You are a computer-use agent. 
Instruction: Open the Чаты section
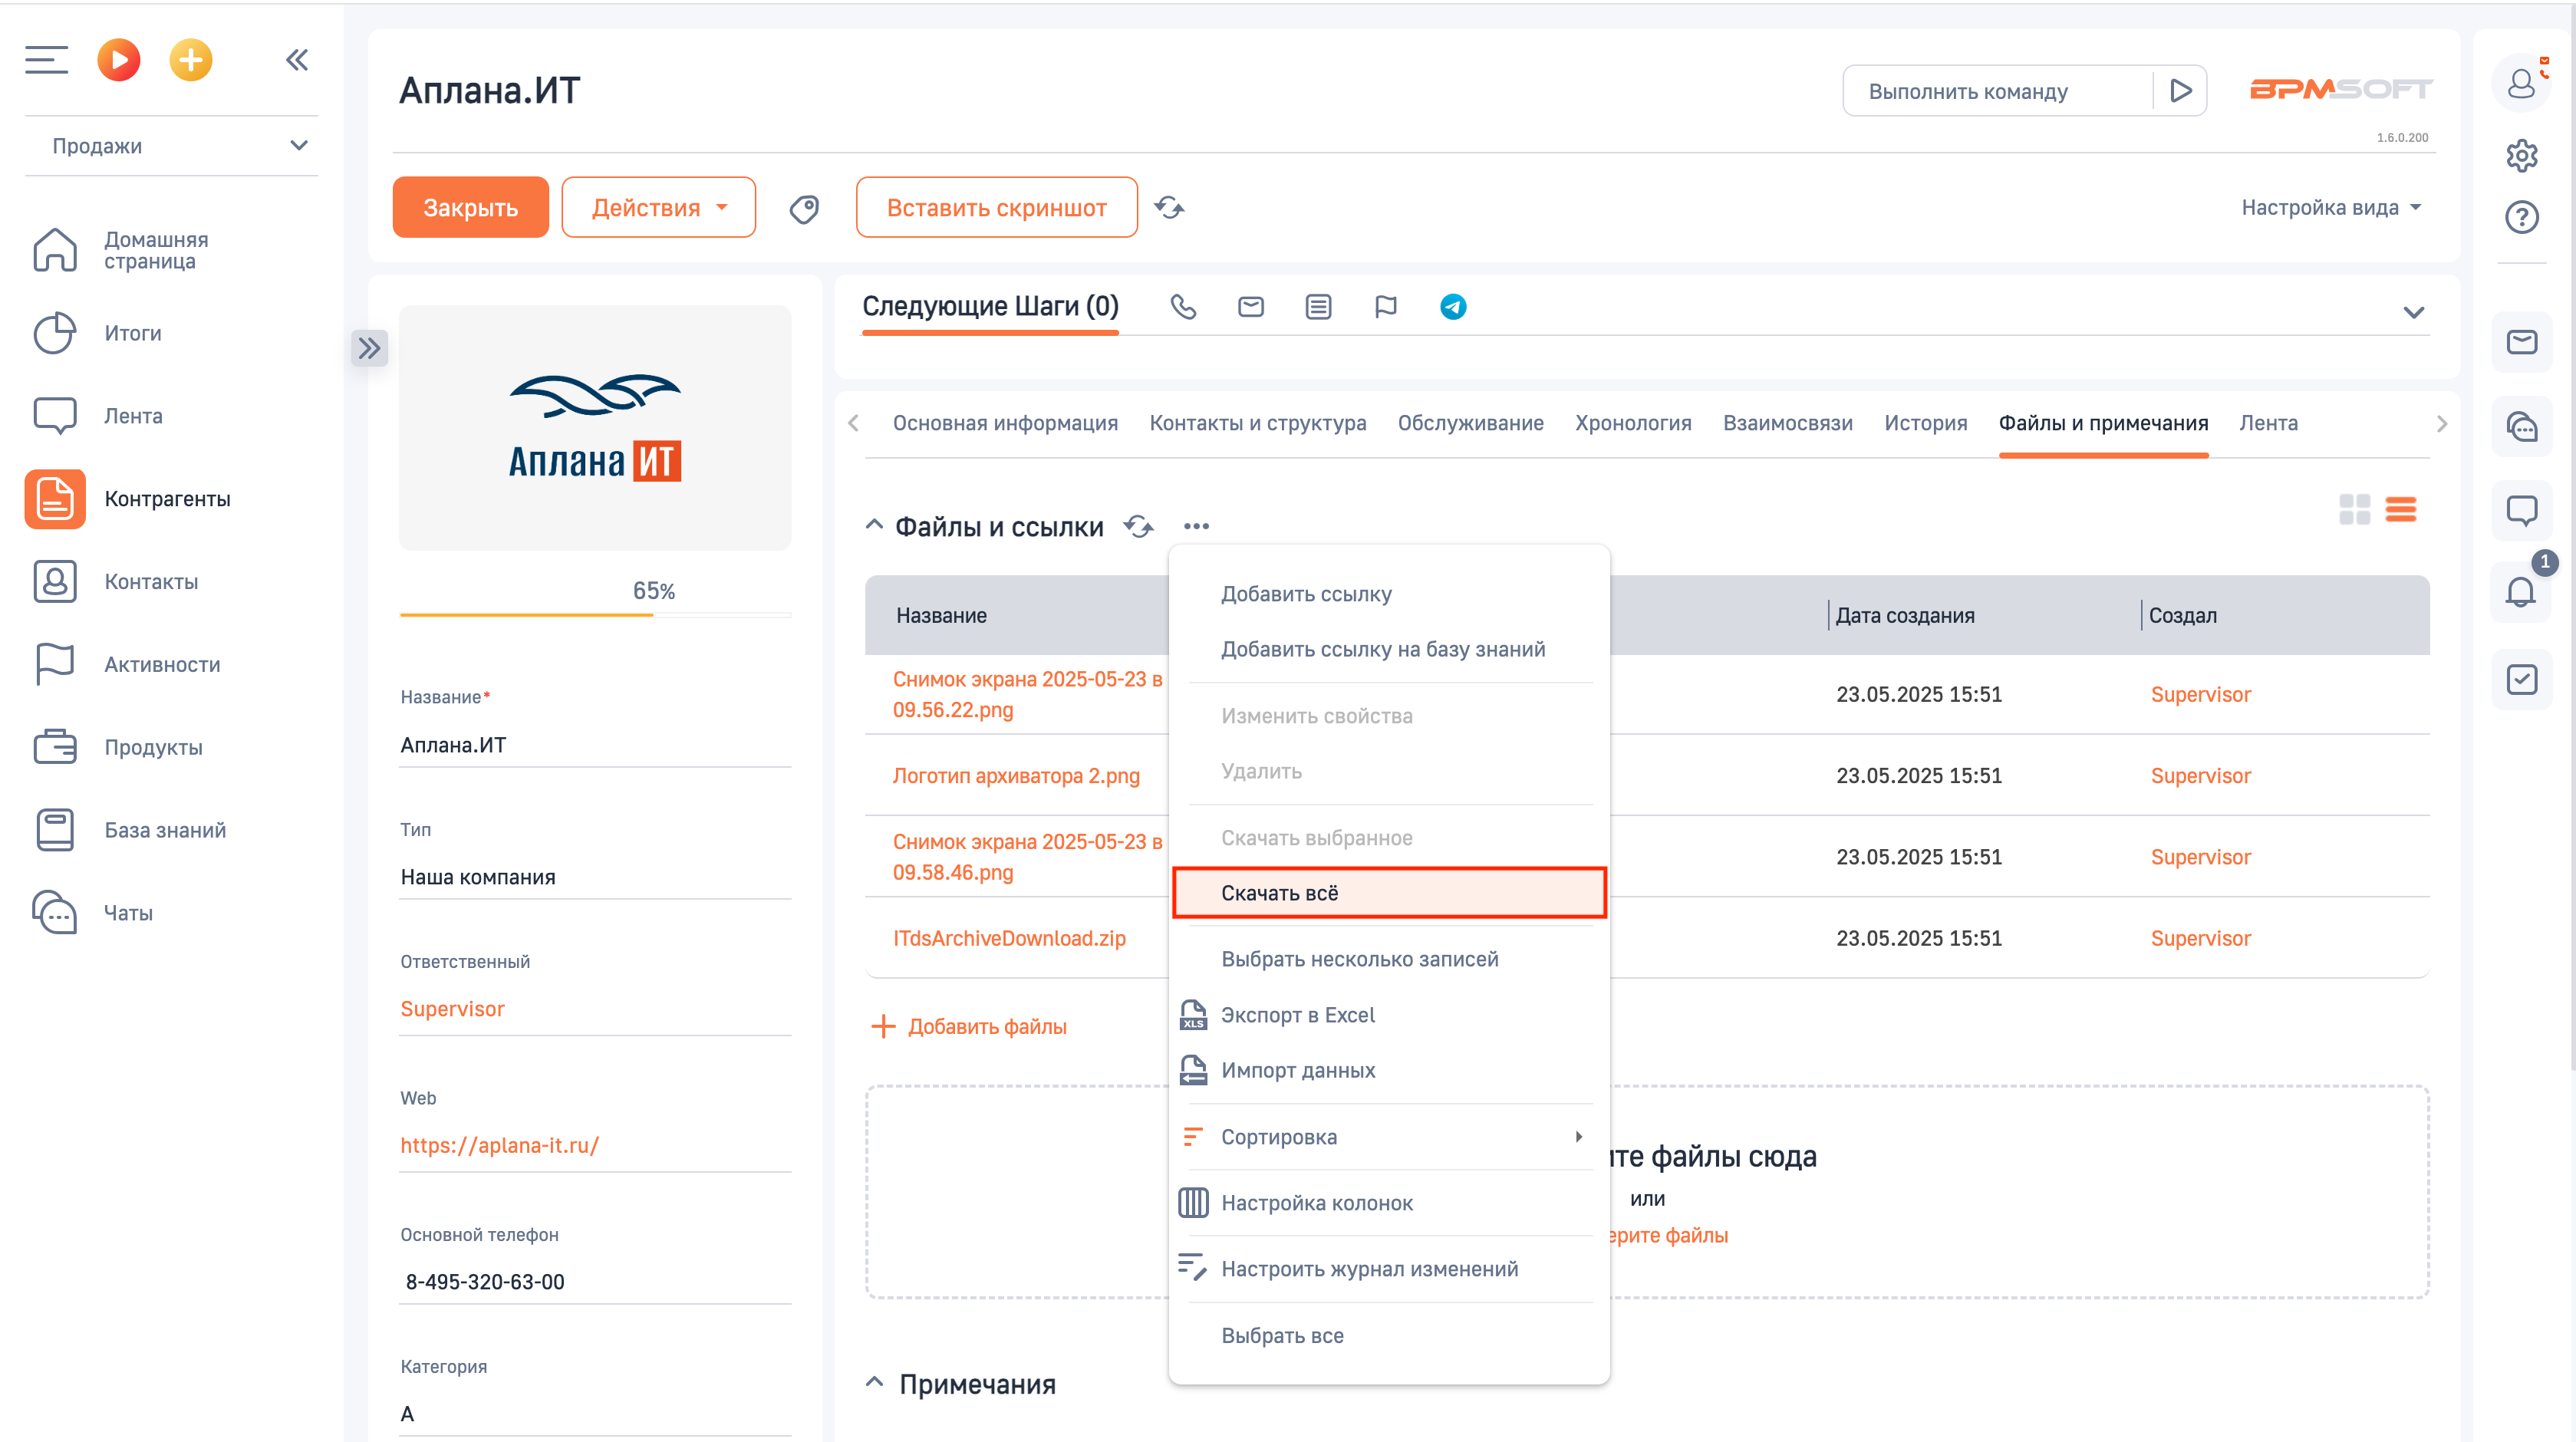point(92,913)
